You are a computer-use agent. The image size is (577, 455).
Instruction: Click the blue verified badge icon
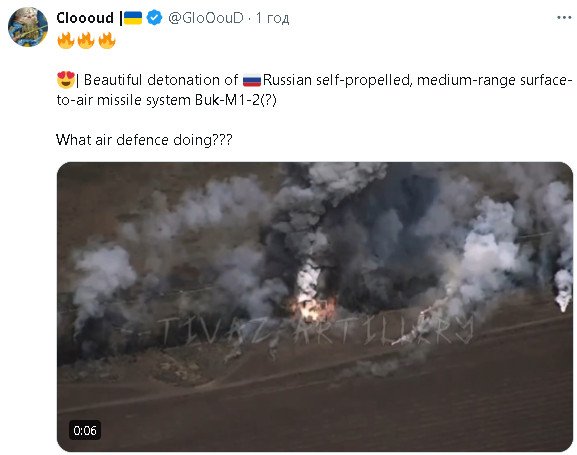[x=154, y=18]
